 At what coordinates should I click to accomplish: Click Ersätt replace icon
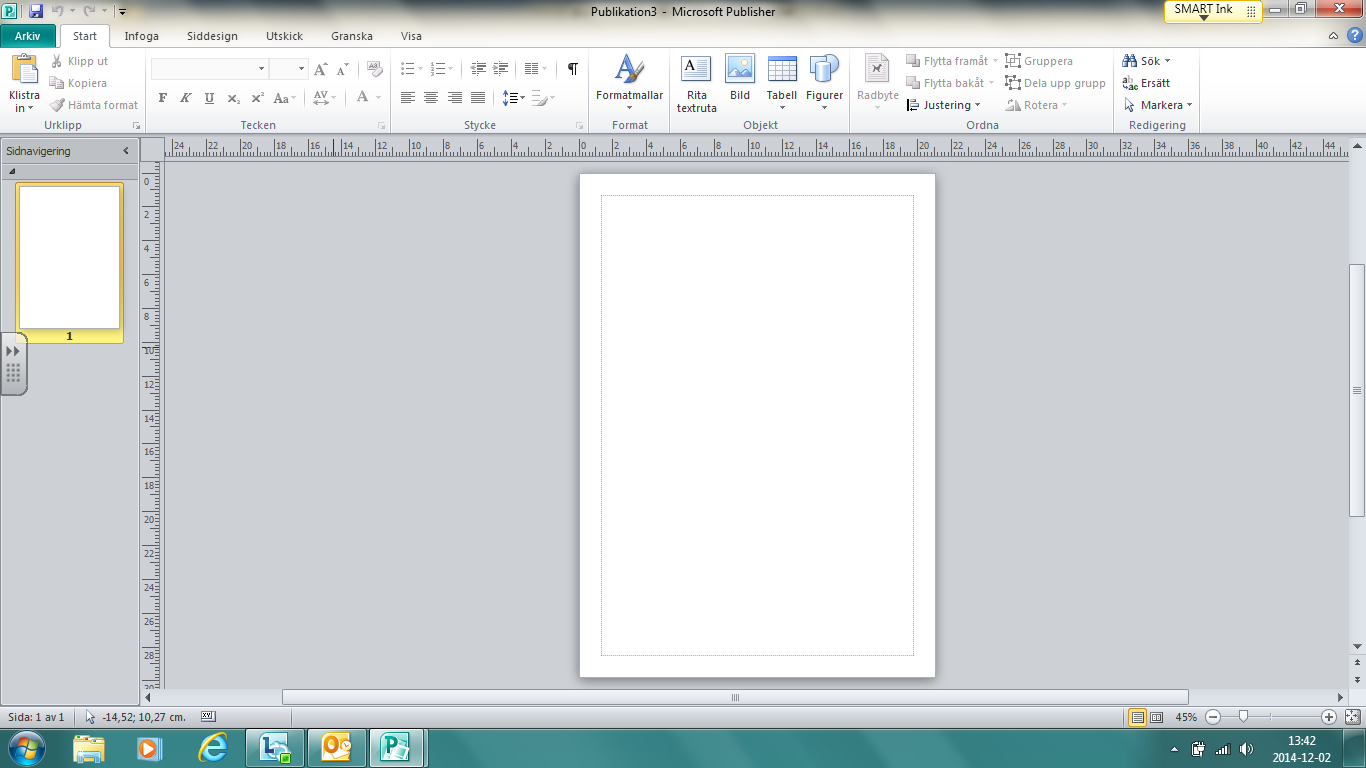click(1146, 83)
